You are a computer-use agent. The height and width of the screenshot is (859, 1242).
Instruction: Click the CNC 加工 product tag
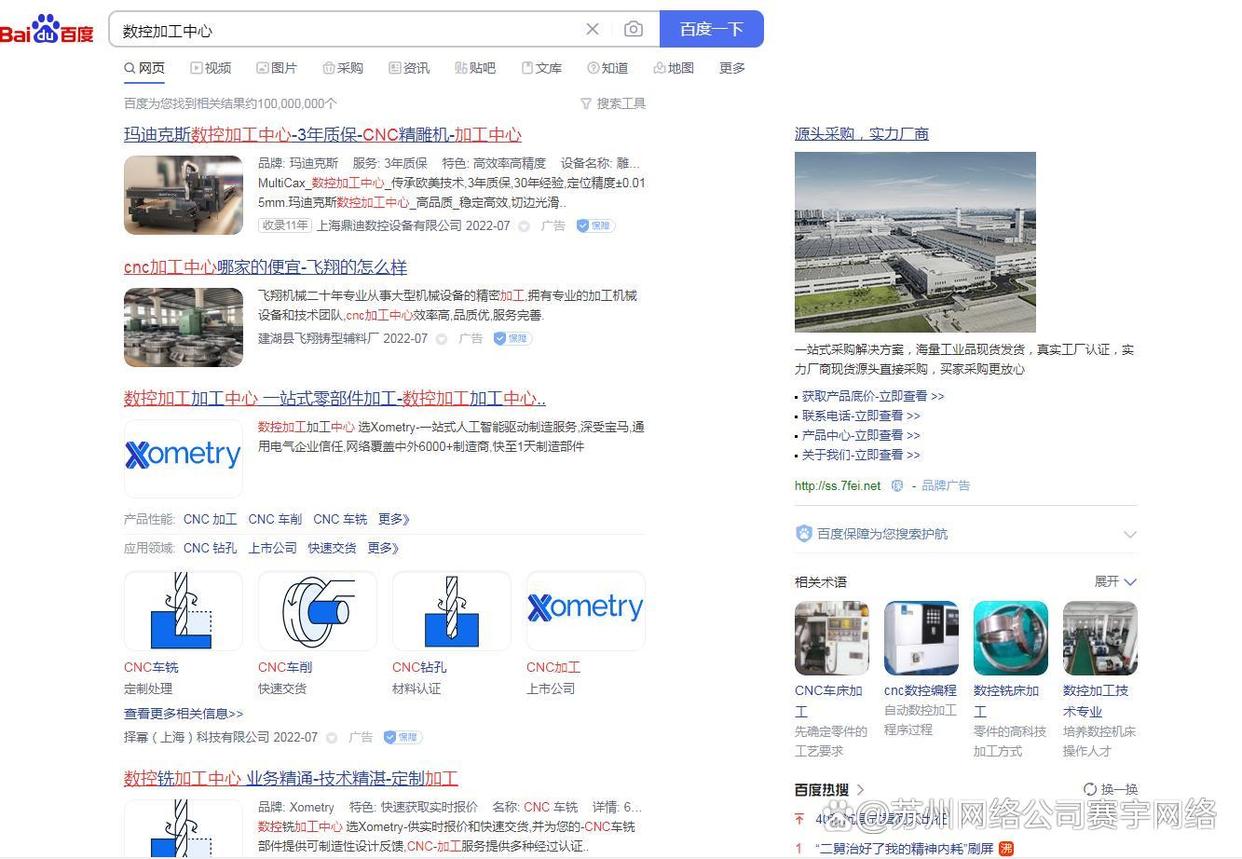[210, 519]
